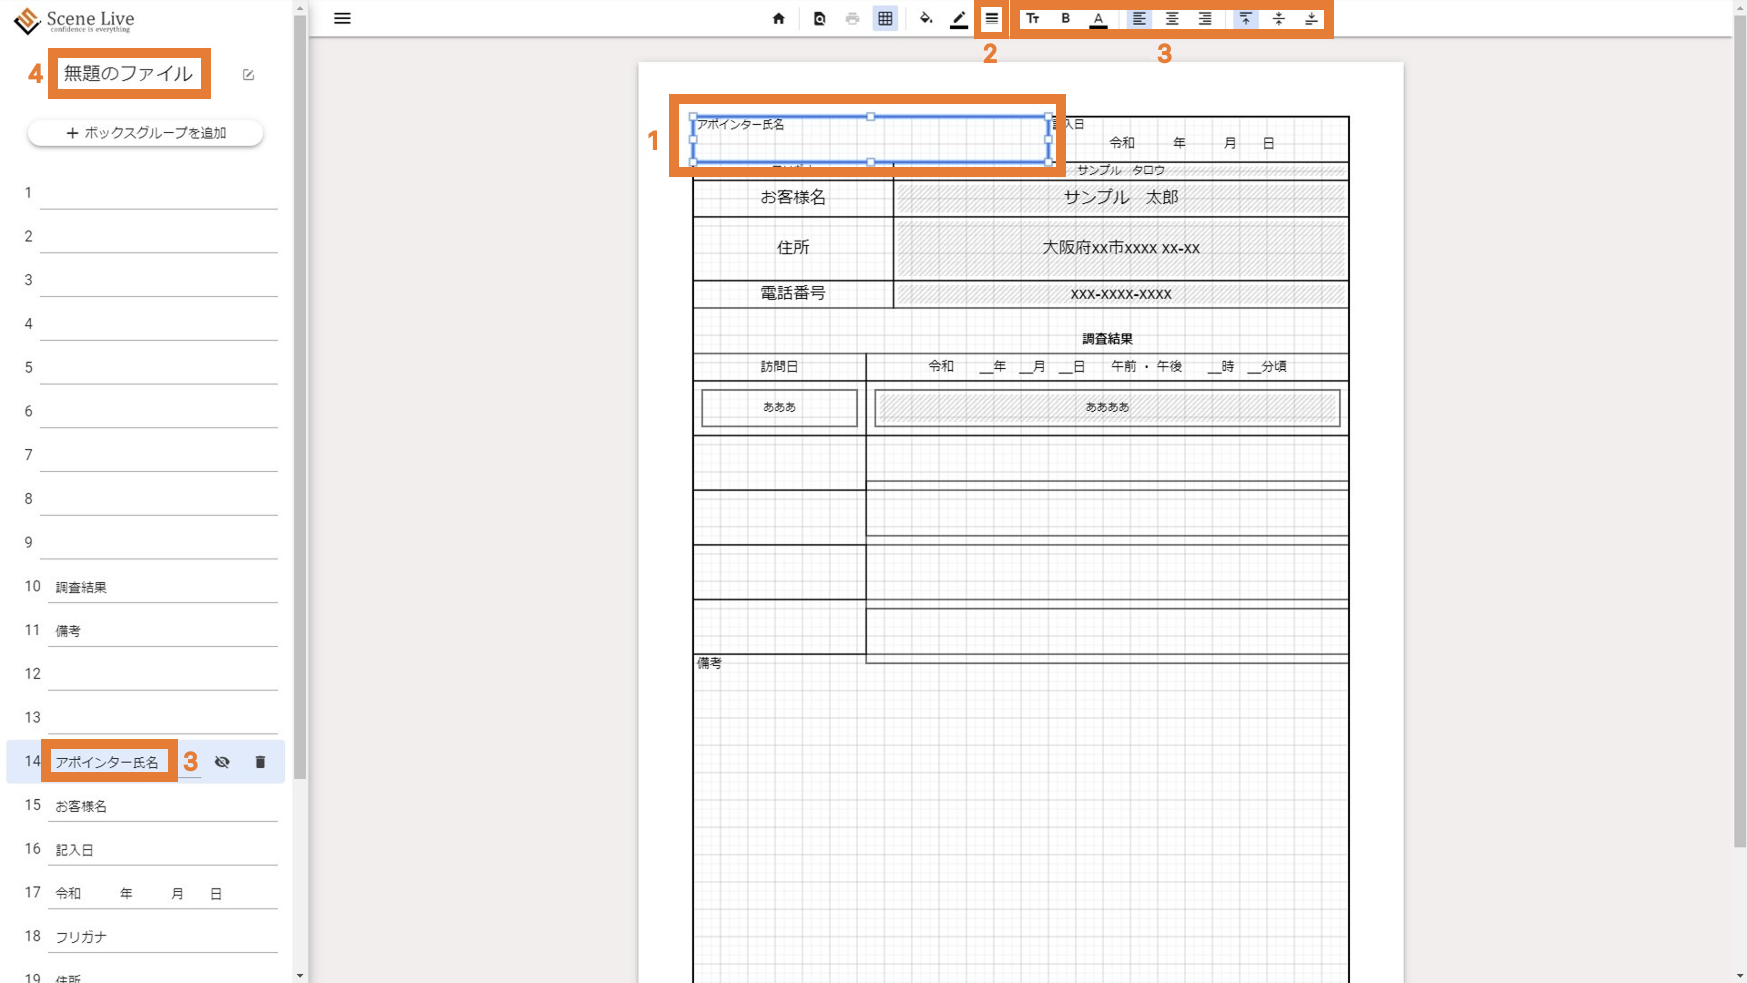Align text to the right
The height and width of the screenshot is (983, 1747).
(1205, 19)
